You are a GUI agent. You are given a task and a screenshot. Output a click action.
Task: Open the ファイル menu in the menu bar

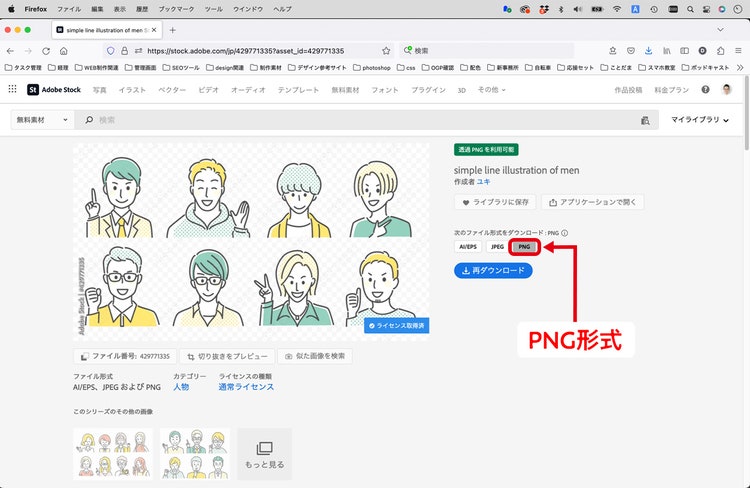pyautogui.click(x=69, y=9)
